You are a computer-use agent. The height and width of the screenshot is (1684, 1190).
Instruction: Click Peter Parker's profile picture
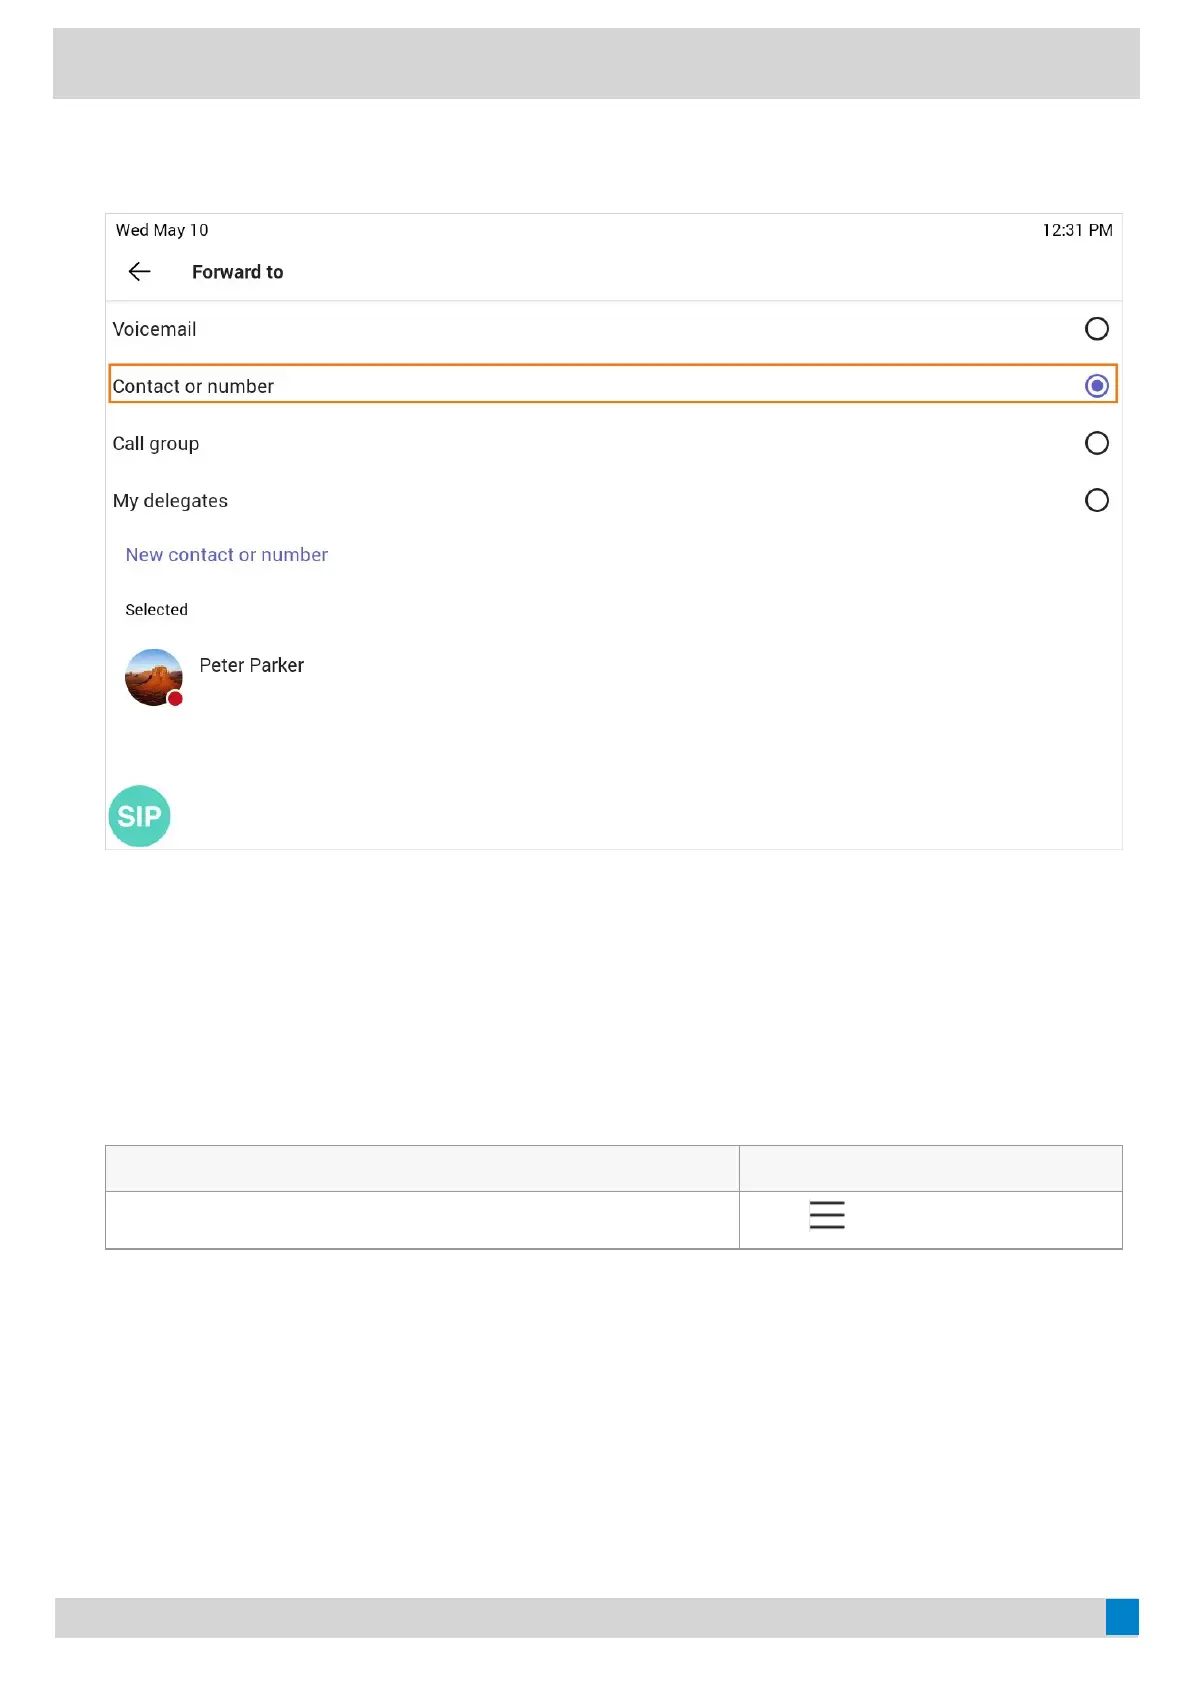pyautogui.click(x=152, y=676)
